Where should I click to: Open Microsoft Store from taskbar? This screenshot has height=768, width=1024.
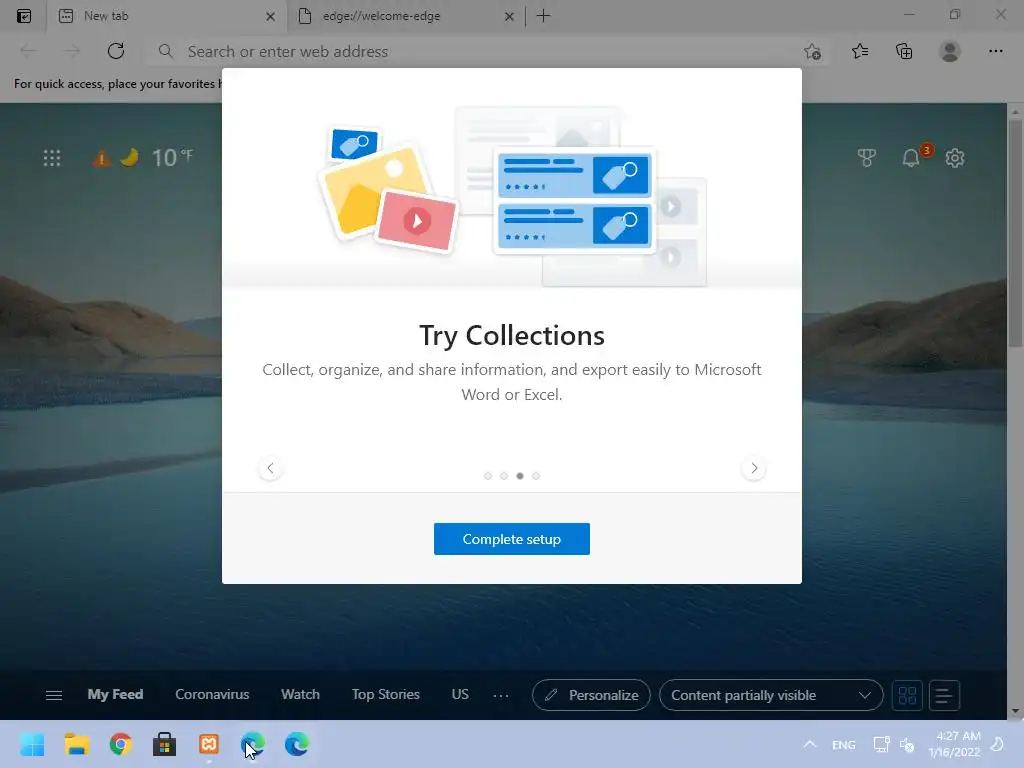(x=165, y=744)
